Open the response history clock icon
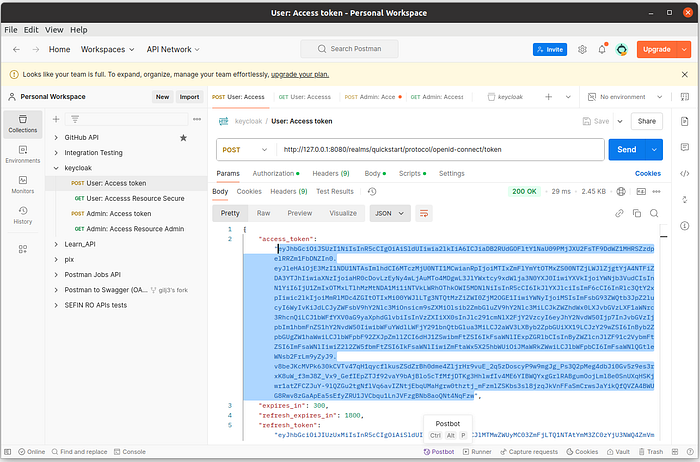Screen dimensions: 700x462 click(371, 191)
